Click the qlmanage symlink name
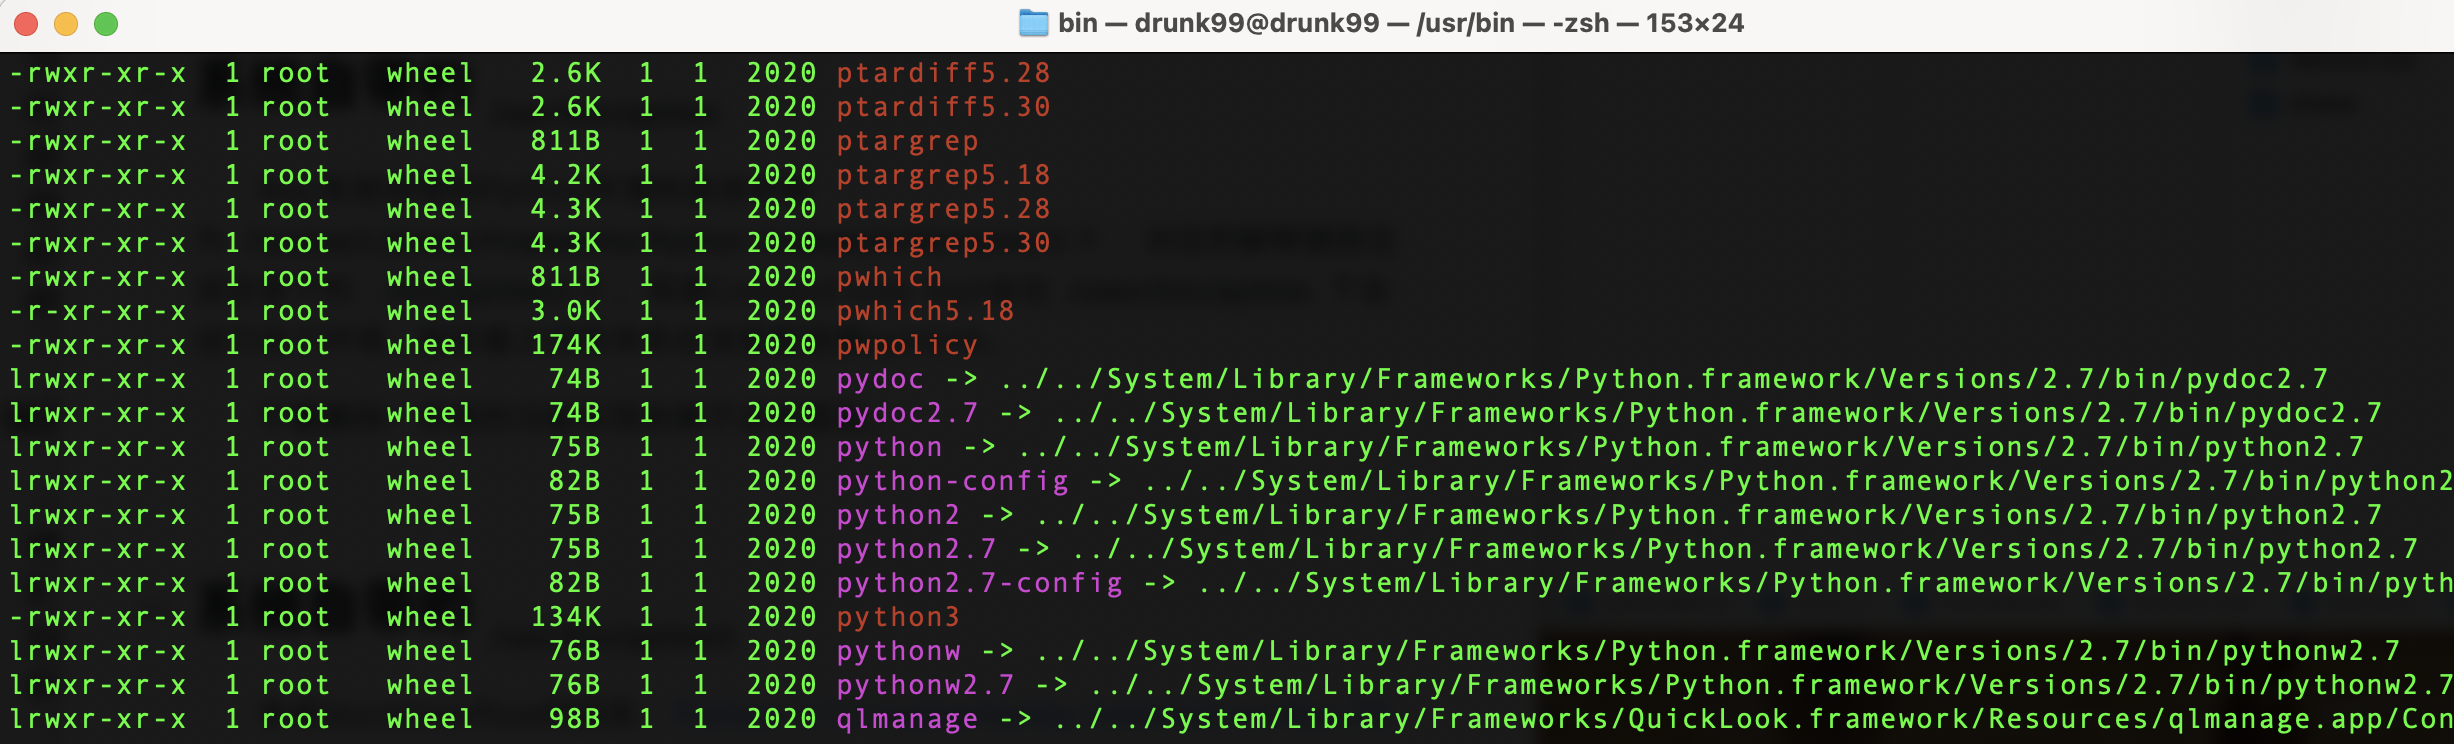 click(907, 719)
